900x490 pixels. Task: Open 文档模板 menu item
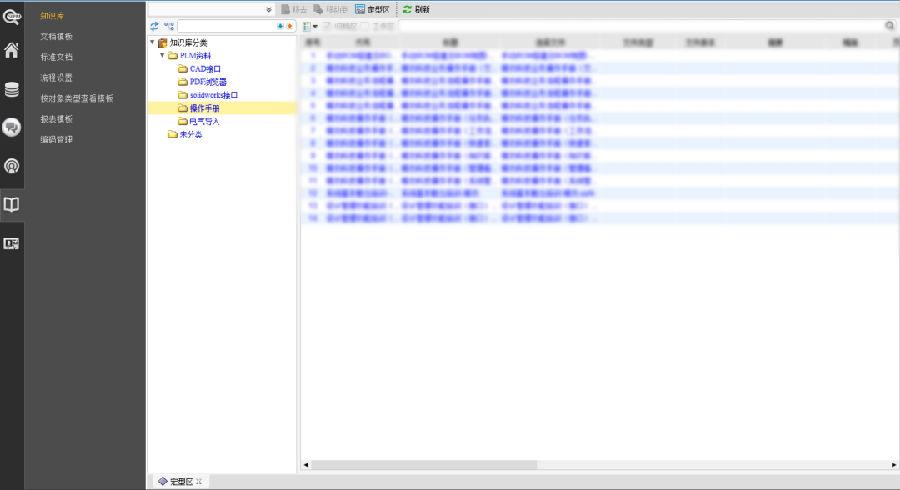(56, 36)
